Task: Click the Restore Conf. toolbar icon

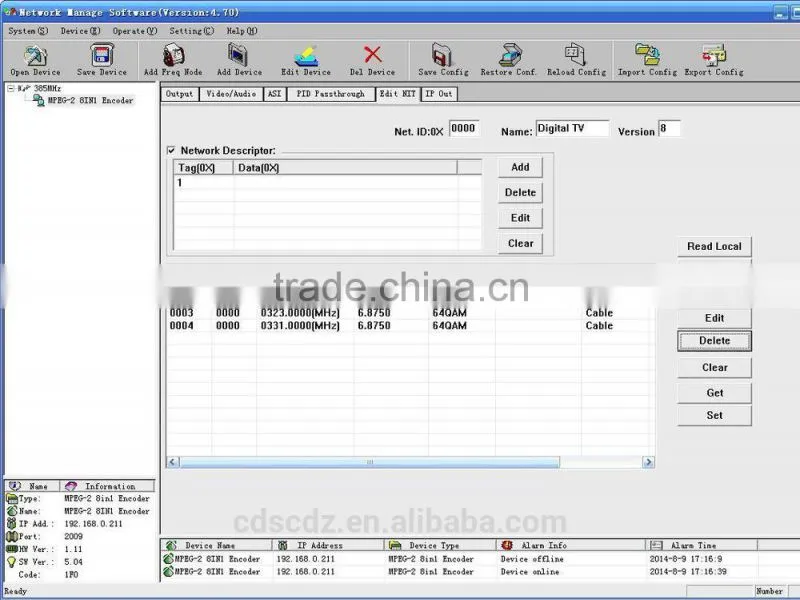Action: [509, 55]
